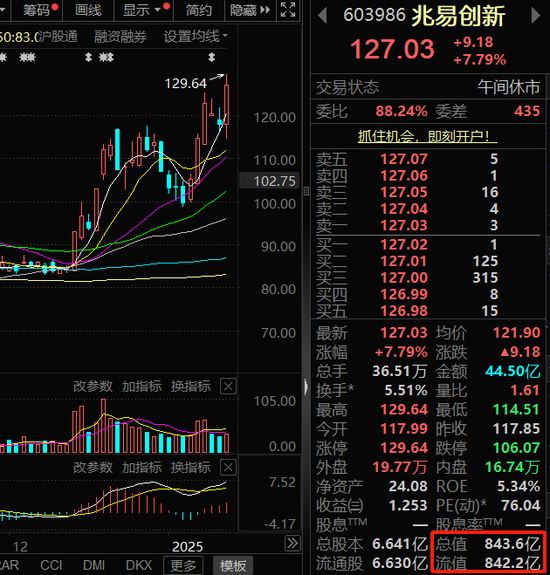Click the 总股本 value 6.641亿
The width and height of the screenshot is (550, 575).
(x=400, y=544)
